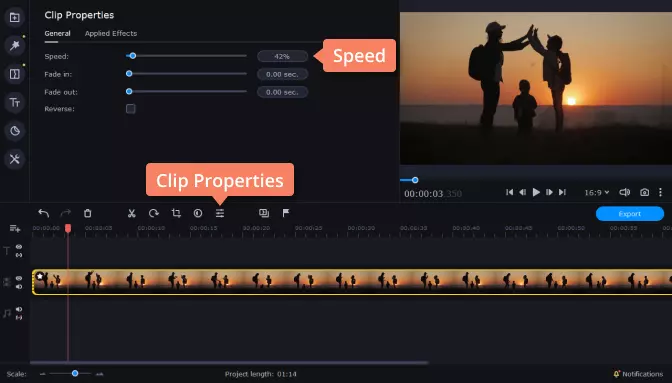Image resolution: width=672 pixels, height=383 pixels.
Task: Open Color adjustments icon in toolbar
Action: (x=198, y=213)
